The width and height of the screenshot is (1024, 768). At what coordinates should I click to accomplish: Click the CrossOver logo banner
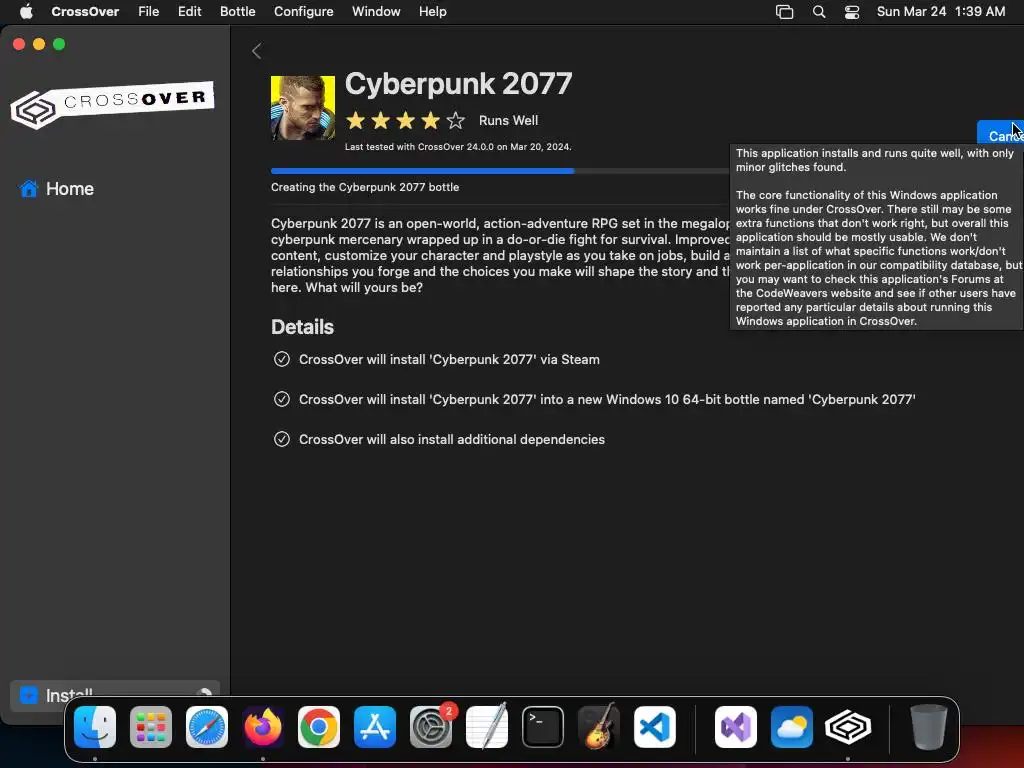[x=112, y=104]
